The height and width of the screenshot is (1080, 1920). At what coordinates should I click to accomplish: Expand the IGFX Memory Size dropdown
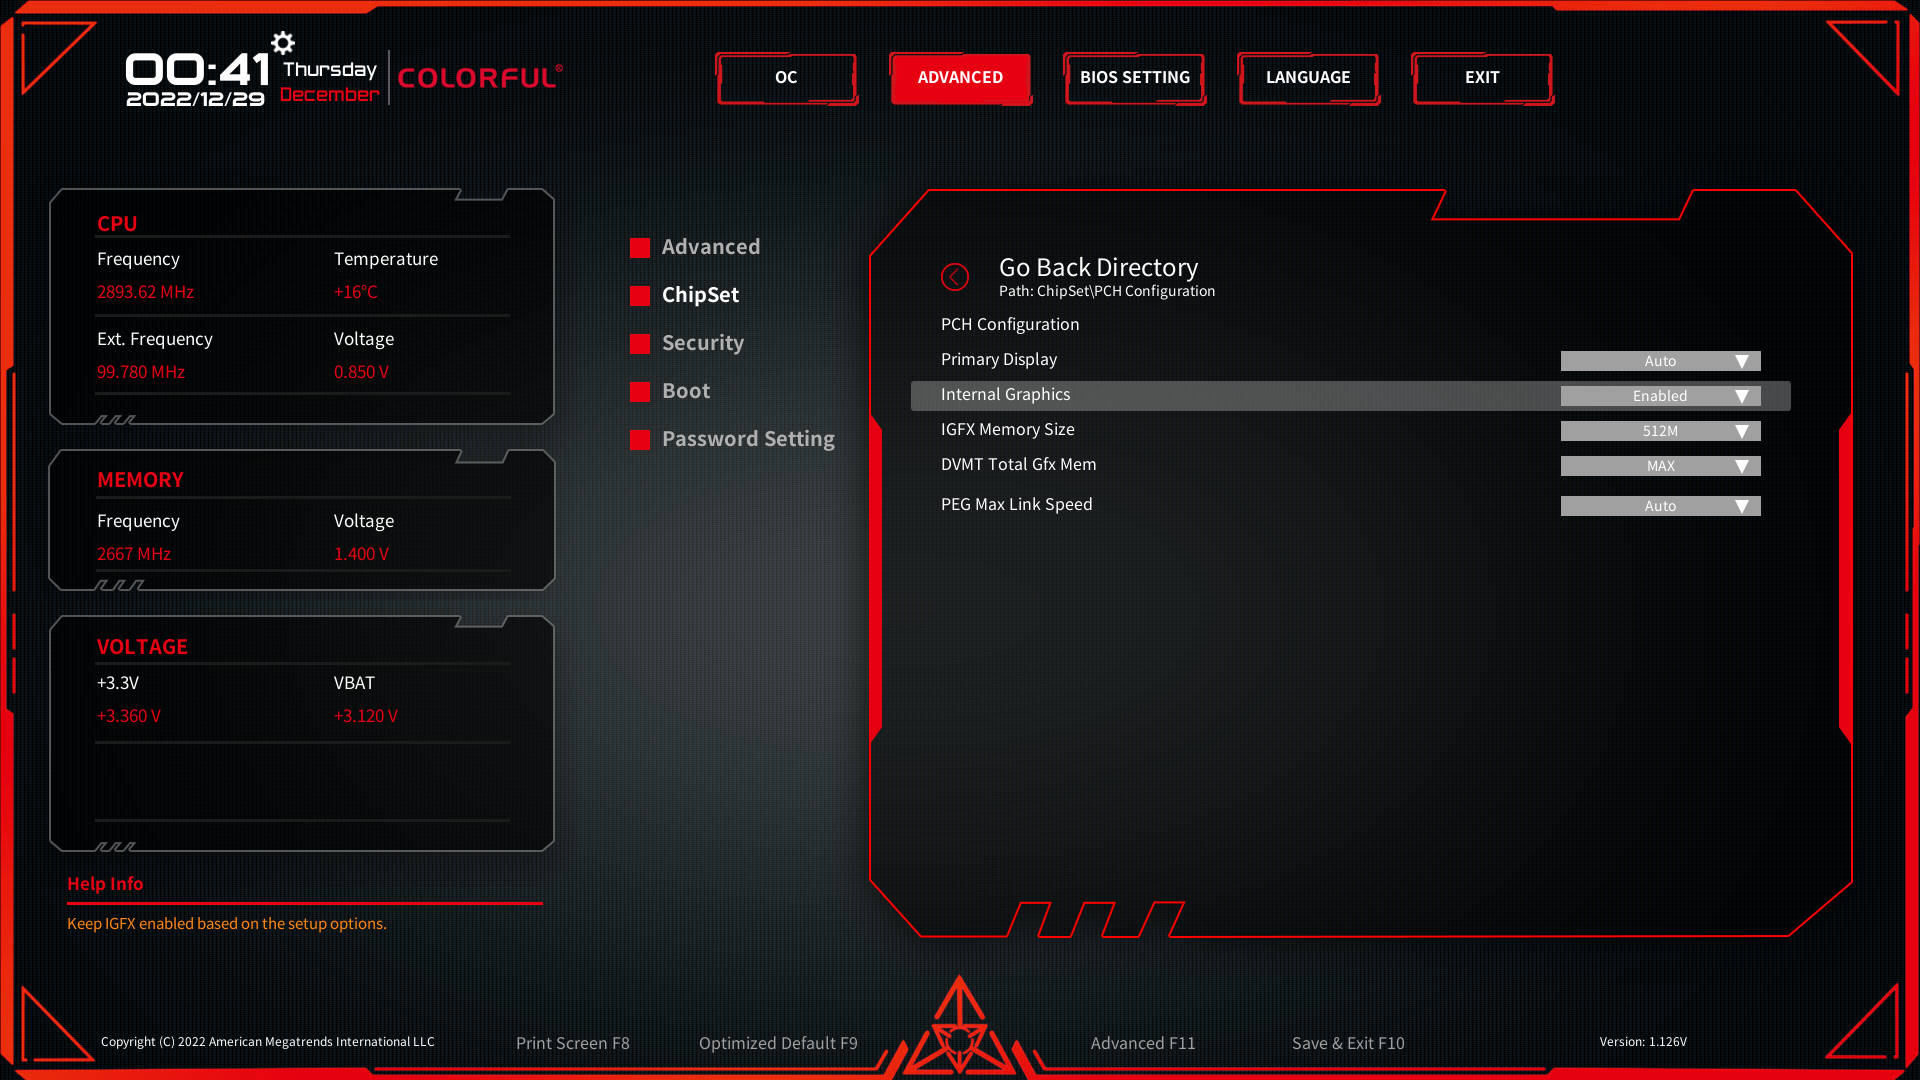pos(1660,431)
